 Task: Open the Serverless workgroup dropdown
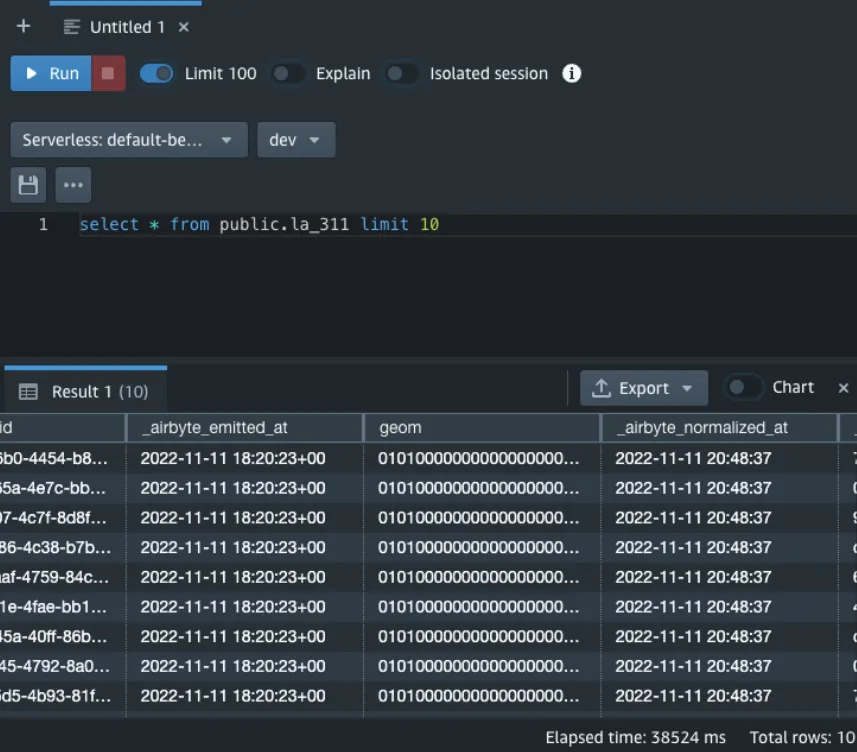coord(128,140)
